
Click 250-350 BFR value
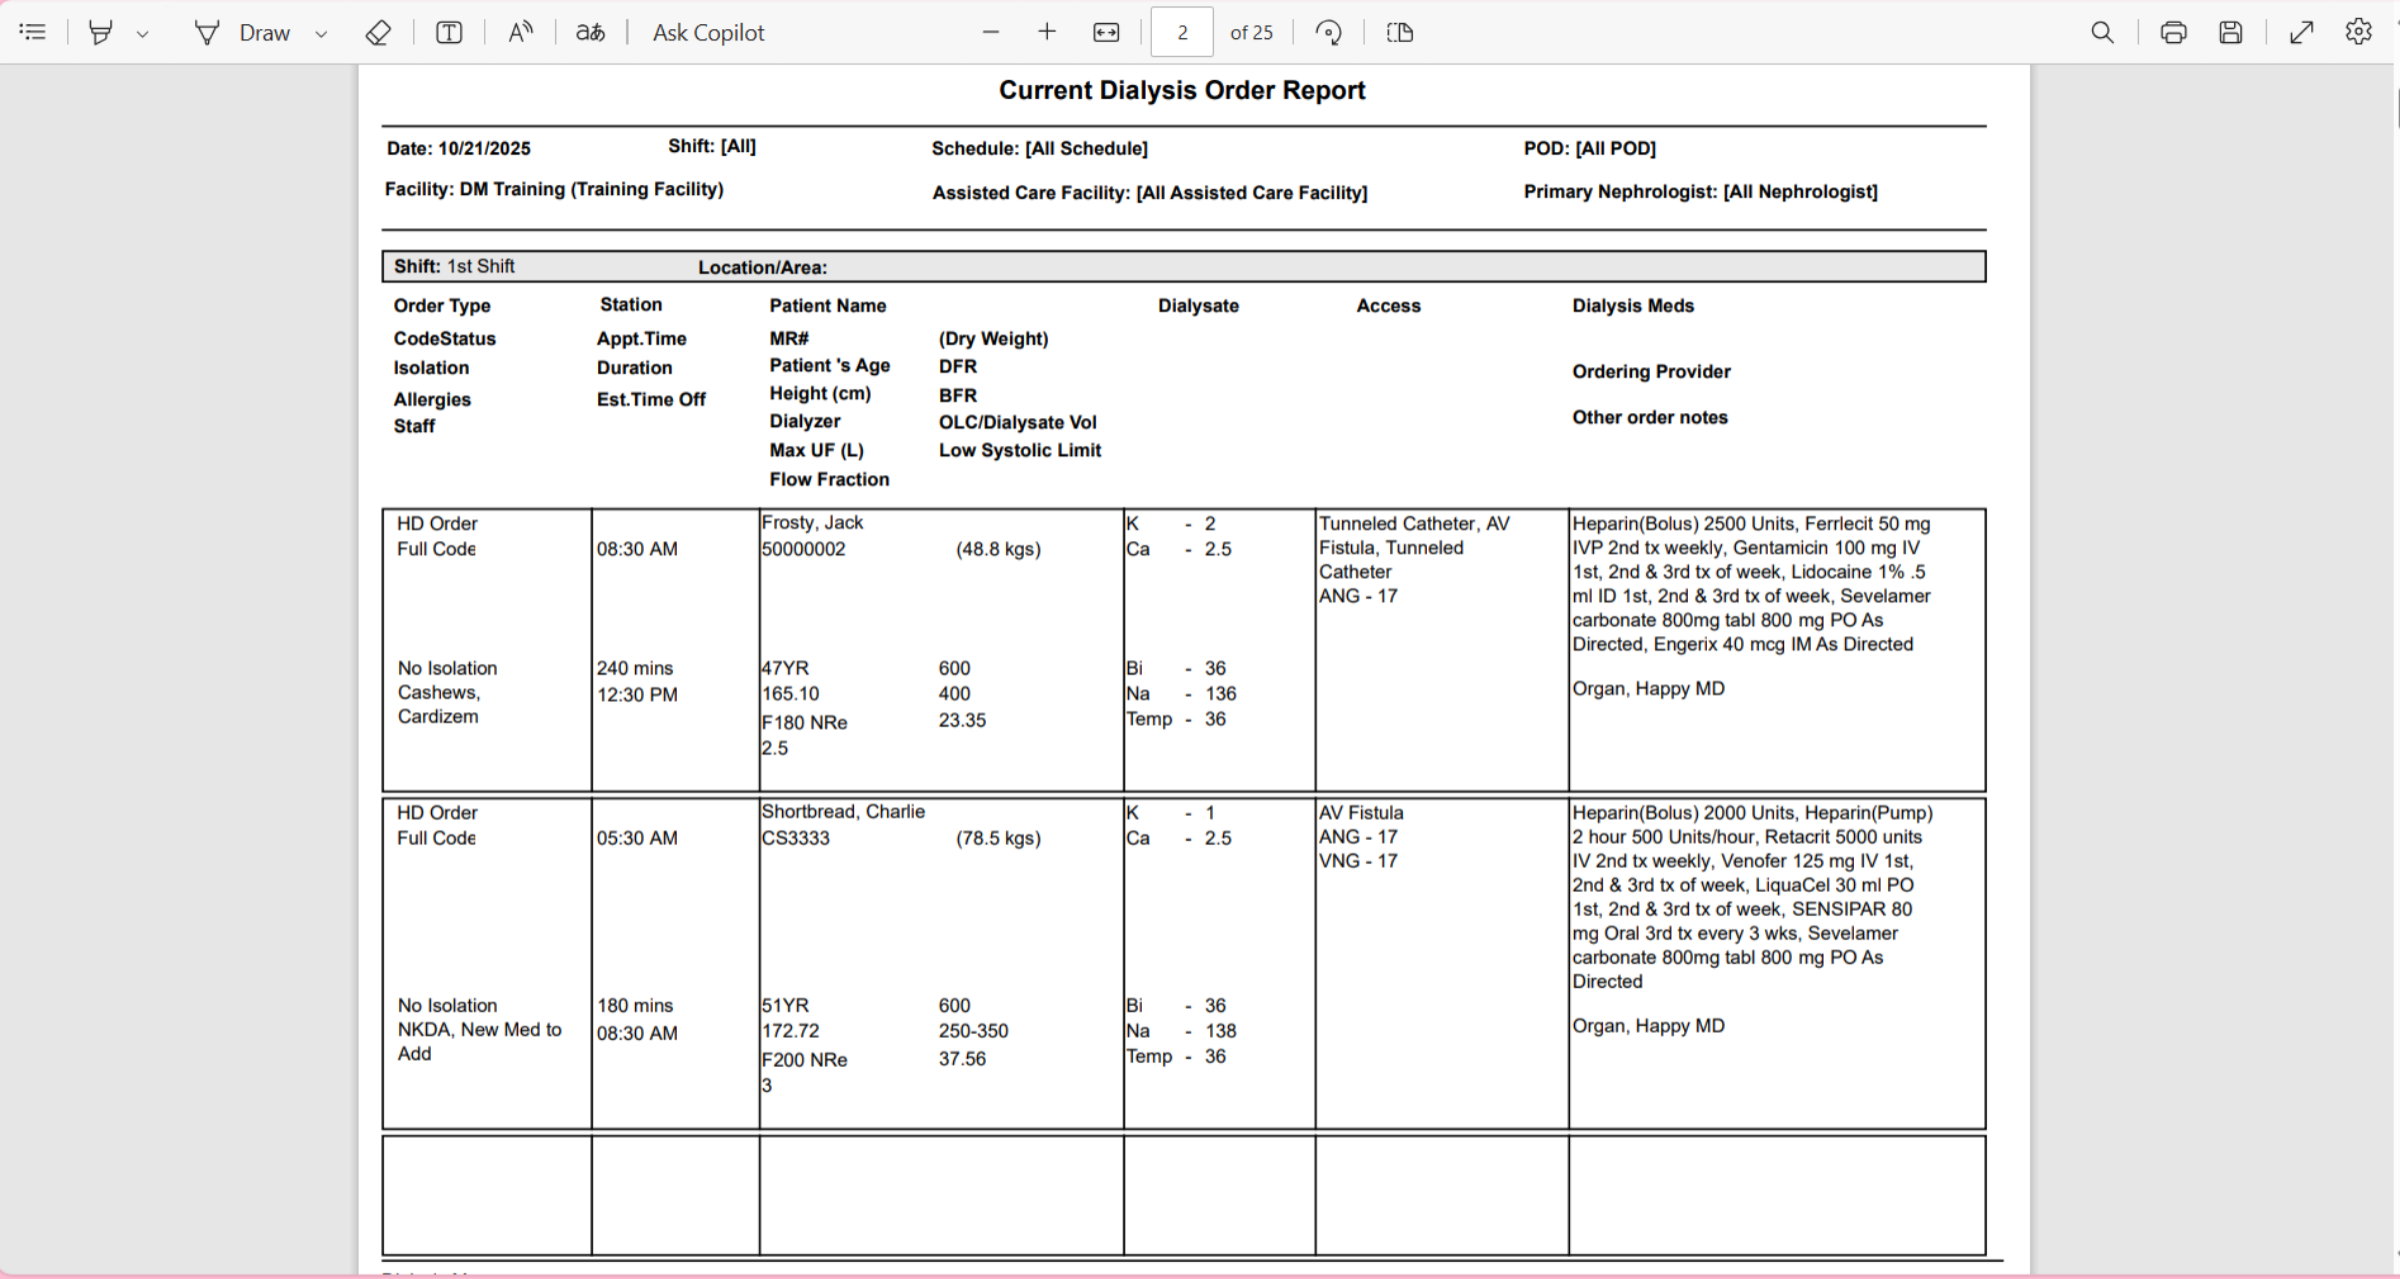click(973, 1030)
